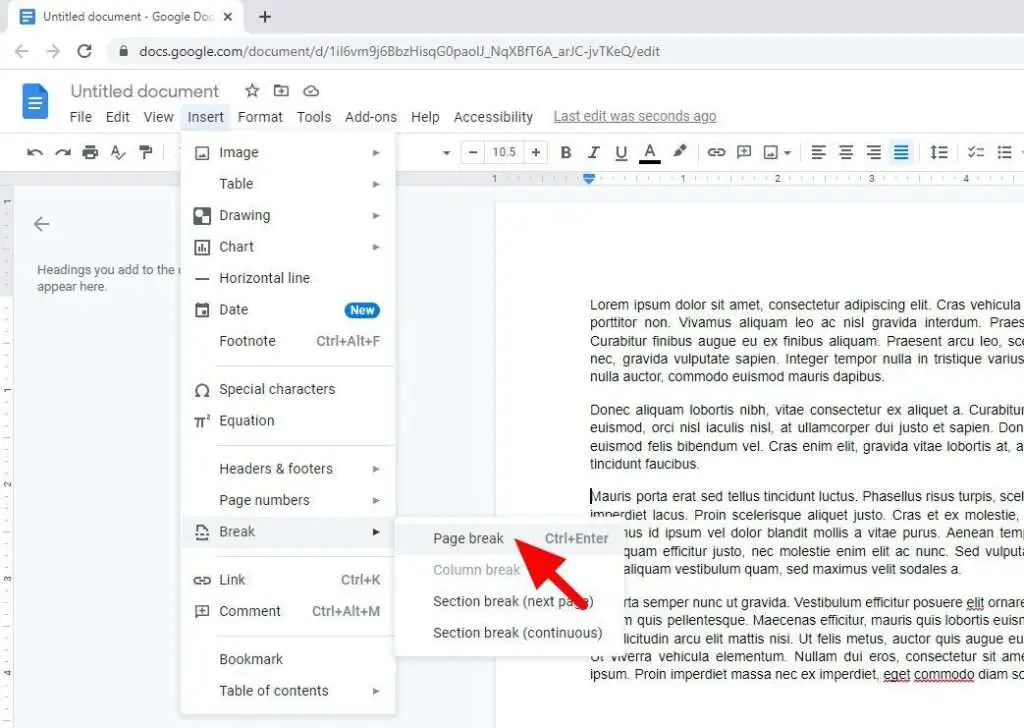Expand the Image submenu

tap(288, 152)
